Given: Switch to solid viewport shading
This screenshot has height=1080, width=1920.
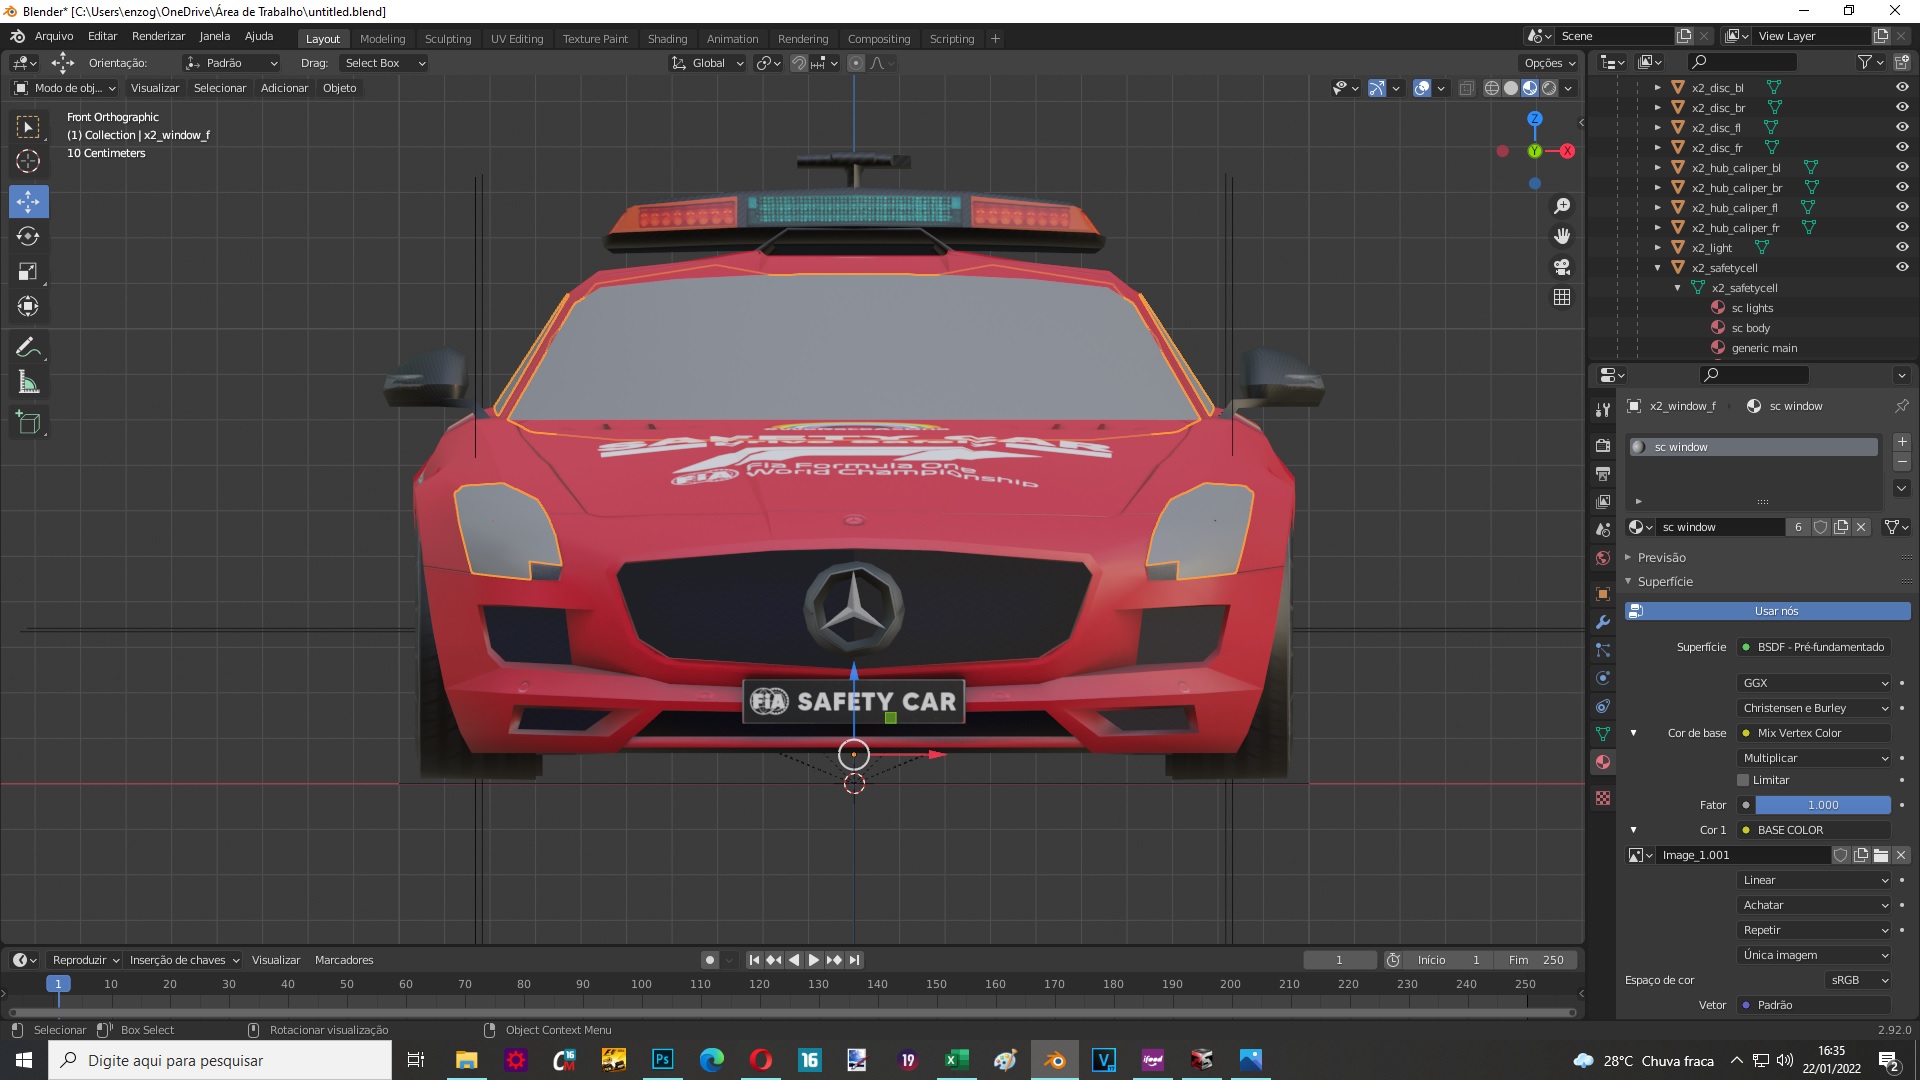Looking at the screenshot, I should pos(1511,88).
